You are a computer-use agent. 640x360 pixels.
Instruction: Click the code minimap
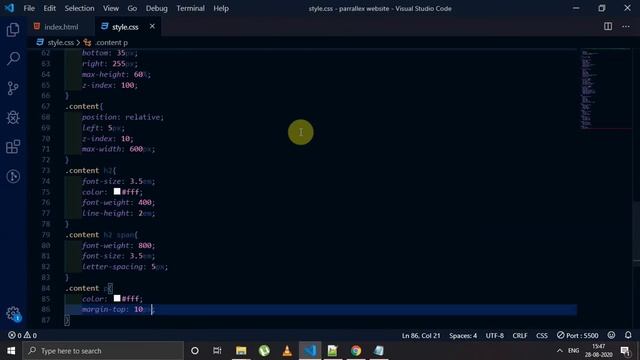pos(605,89)
